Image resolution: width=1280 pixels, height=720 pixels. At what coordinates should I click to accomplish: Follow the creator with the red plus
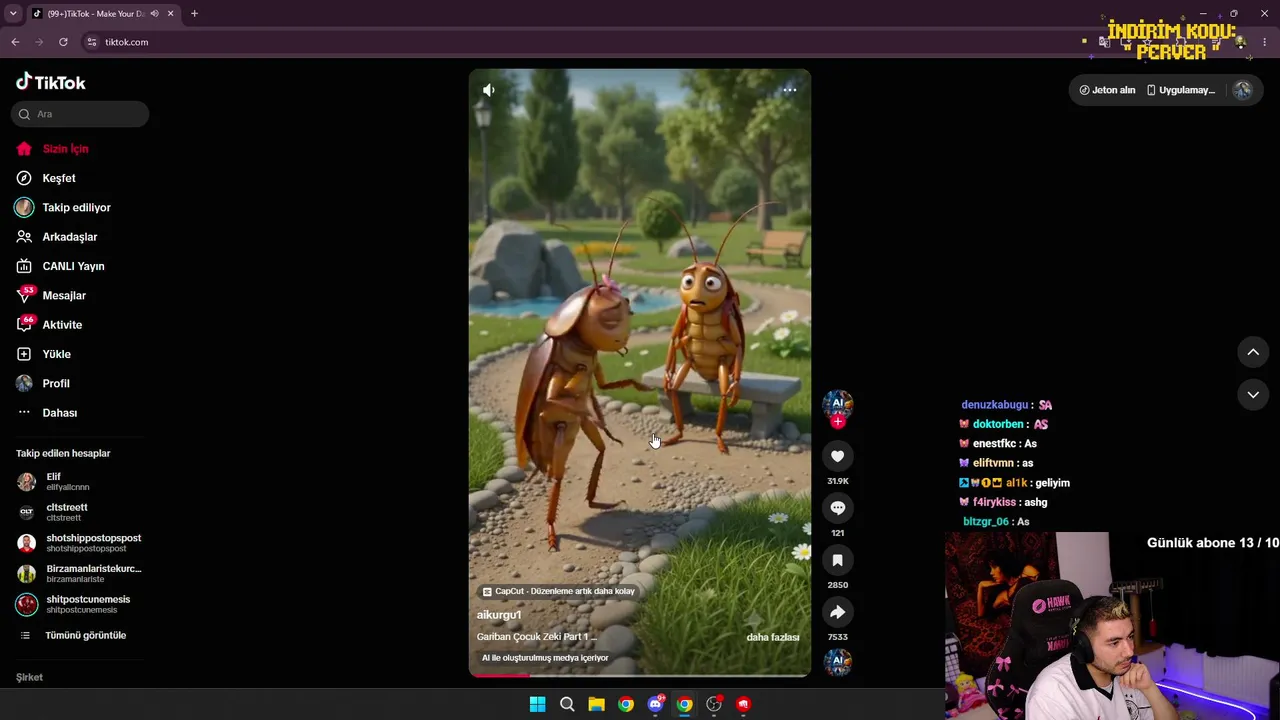click(838, 422)
